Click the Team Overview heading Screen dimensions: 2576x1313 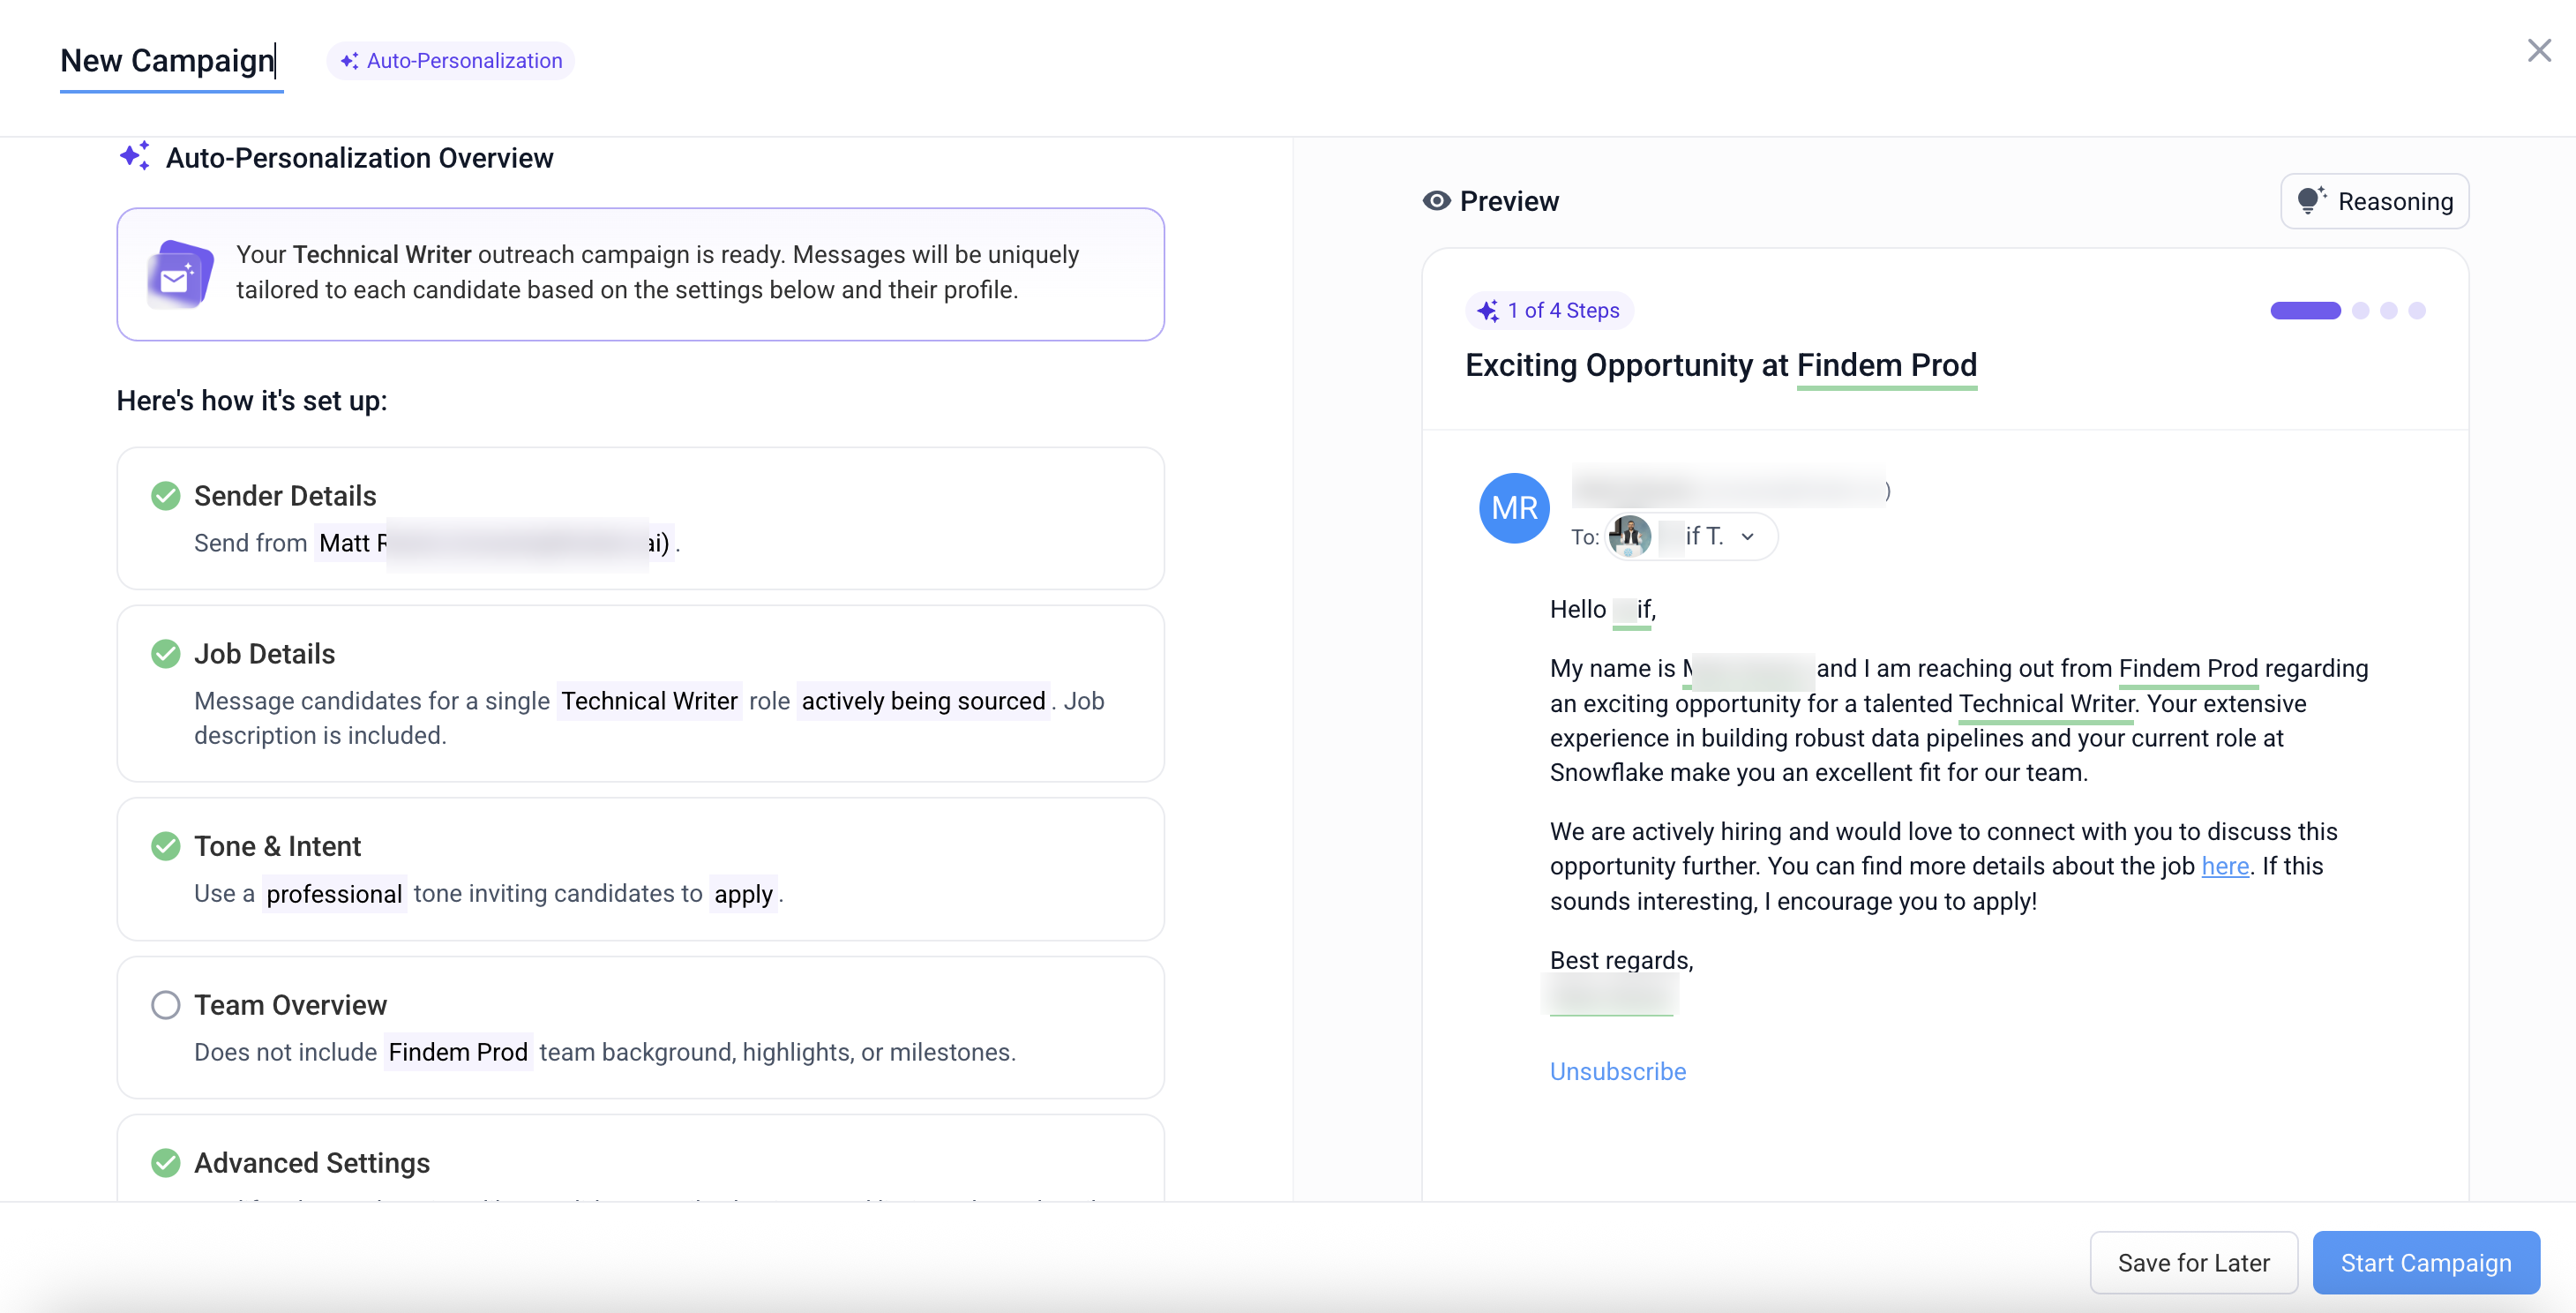[290, 1005]
